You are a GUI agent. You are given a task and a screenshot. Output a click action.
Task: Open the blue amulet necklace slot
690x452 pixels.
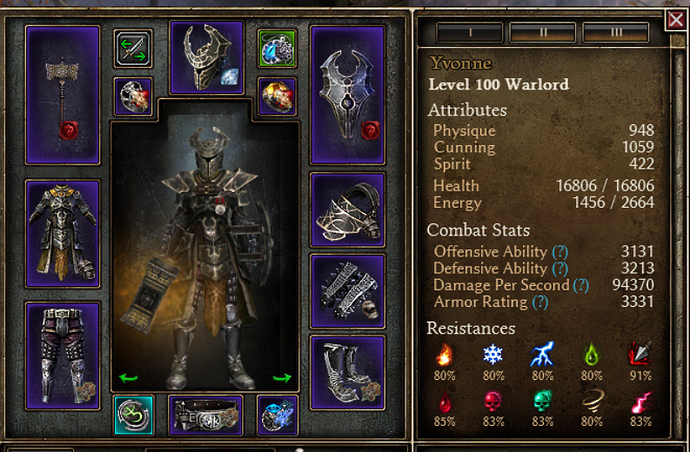click(277, 48)
